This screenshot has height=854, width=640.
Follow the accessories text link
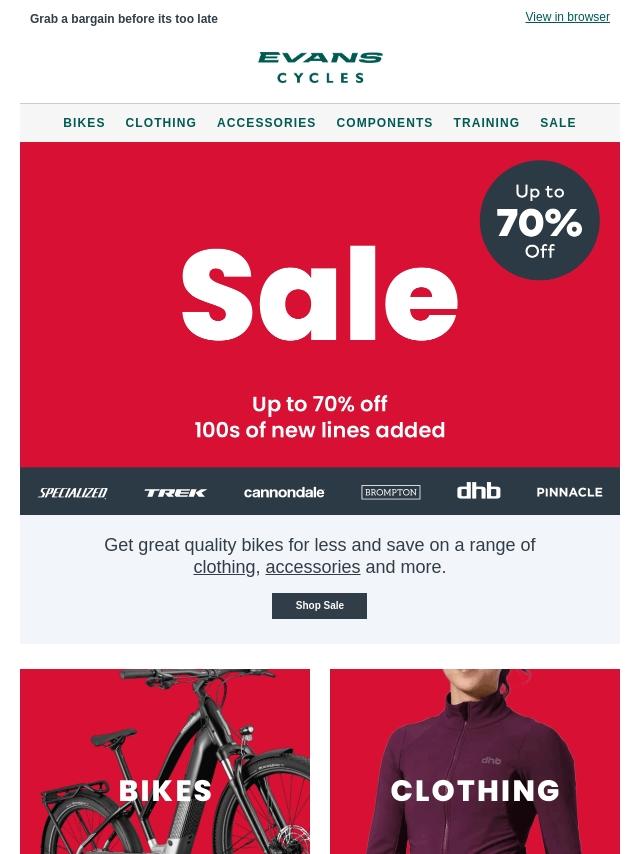[x=313, y=567]
